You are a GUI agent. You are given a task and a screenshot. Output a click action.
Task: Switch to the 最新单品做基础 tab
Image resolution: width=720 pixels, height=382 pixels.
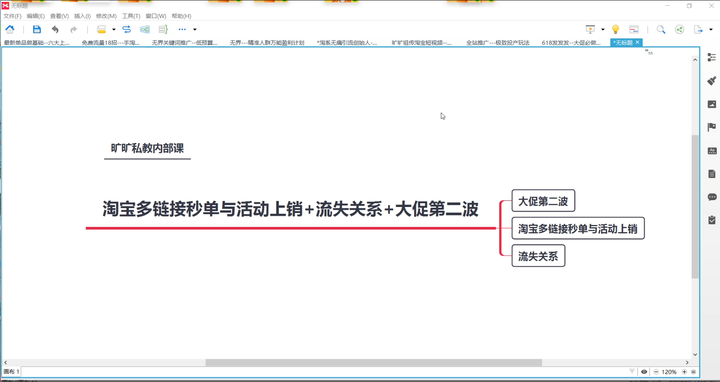pos(37,42)
